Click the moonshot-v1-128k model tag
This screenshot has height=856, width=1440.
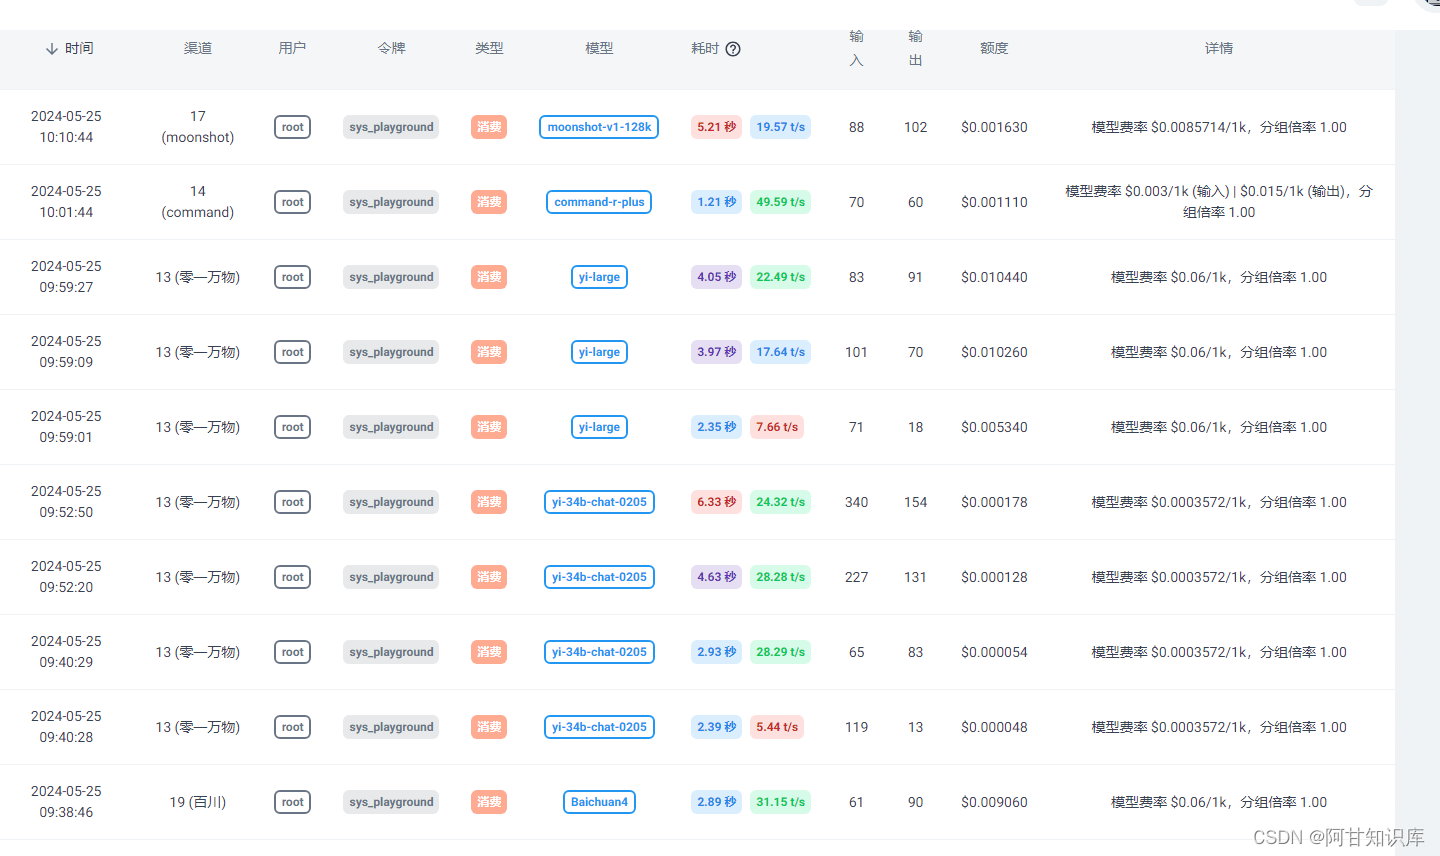599,127
